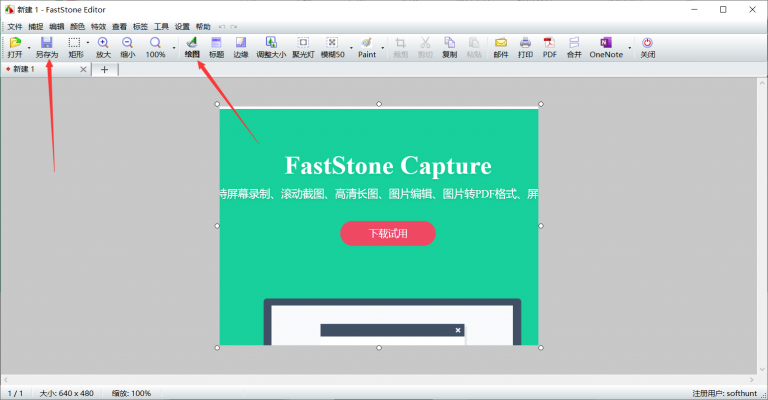This screenshot has width=768, height=400.
Task: Copy image with the 复制 icon
Action: click(x=449, y=47)
